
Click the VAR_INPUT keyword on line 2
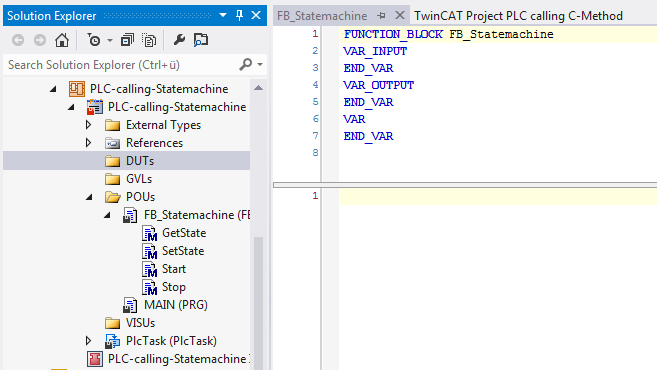375,51
